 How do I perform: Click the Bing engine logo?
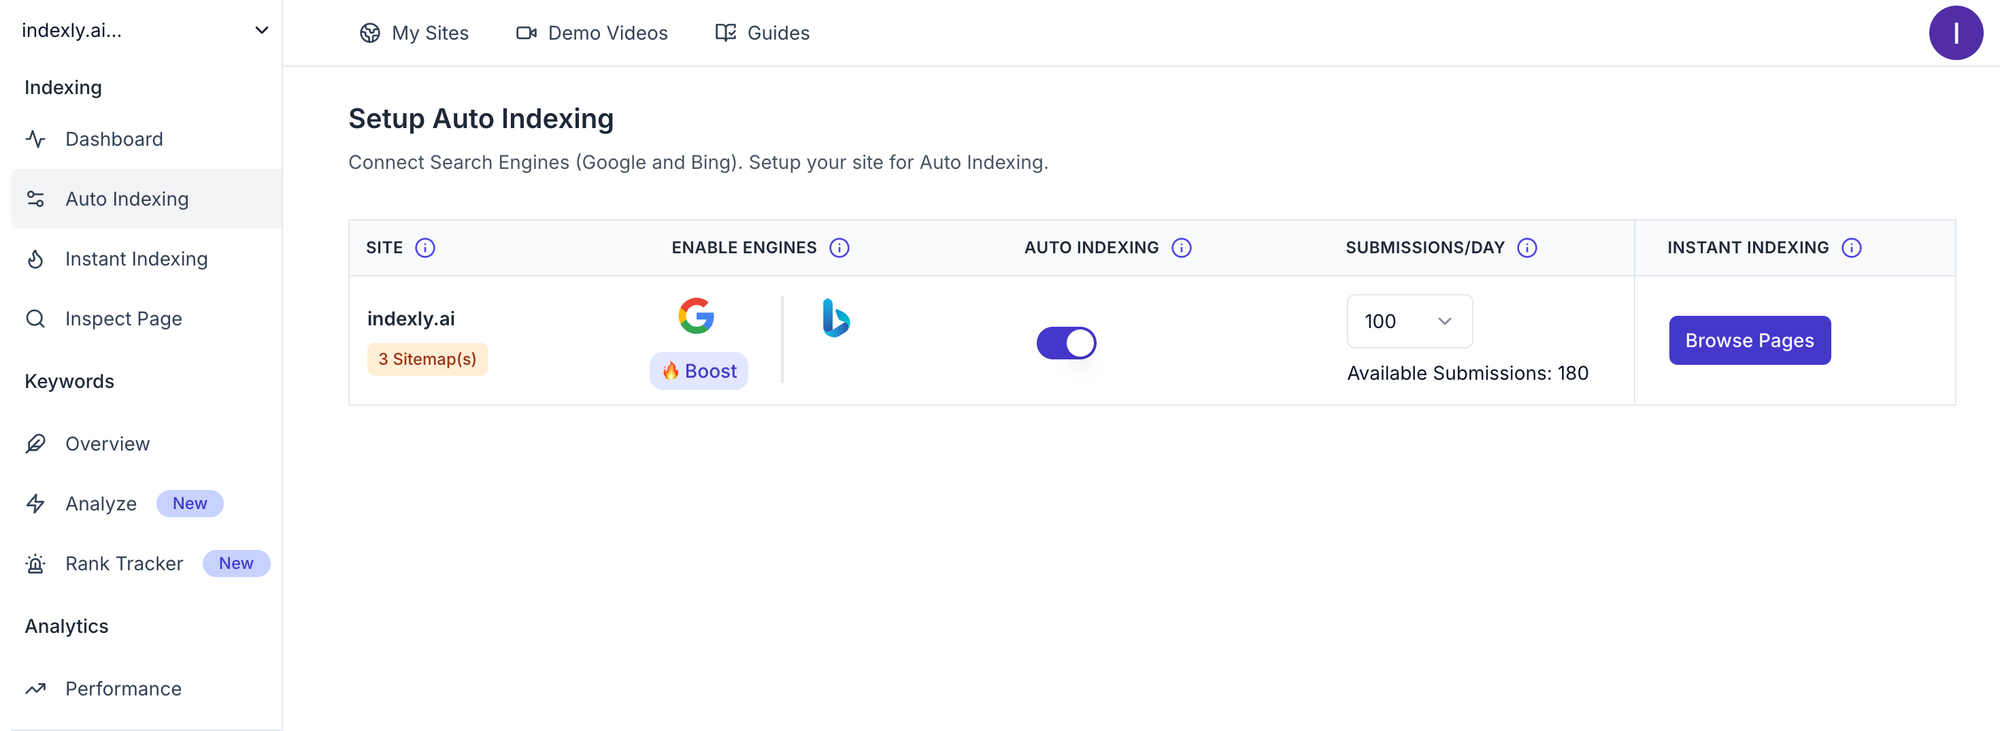[x=836, y=318]
